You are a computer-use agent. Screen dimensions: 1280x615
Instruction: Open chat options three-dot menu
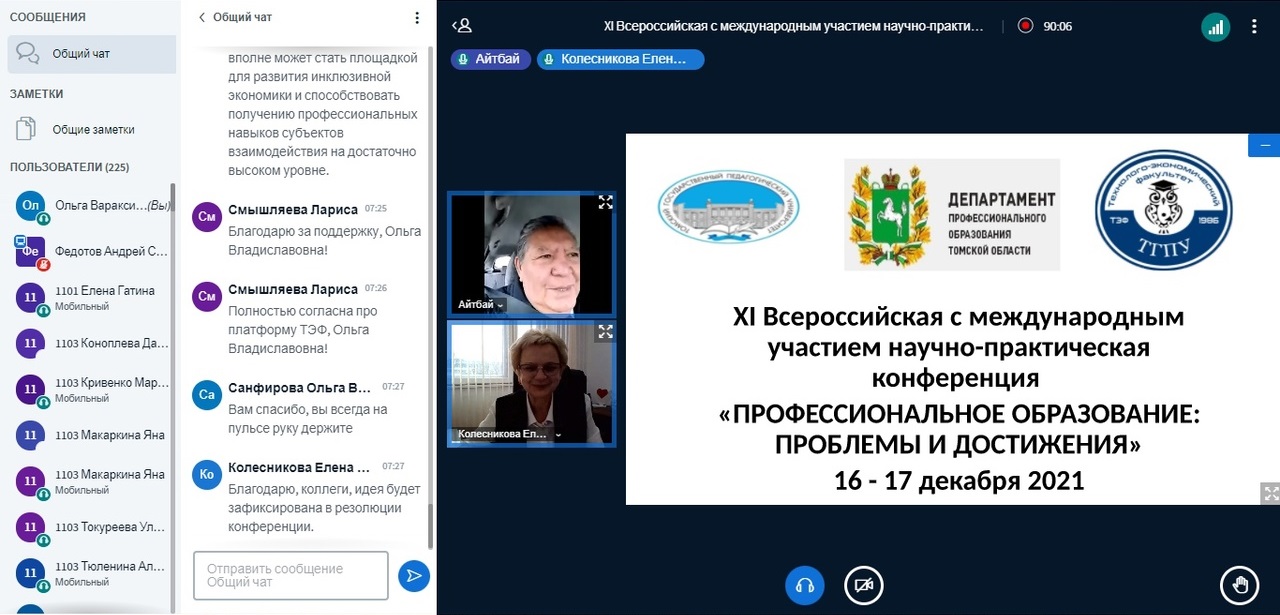[418, 17]
